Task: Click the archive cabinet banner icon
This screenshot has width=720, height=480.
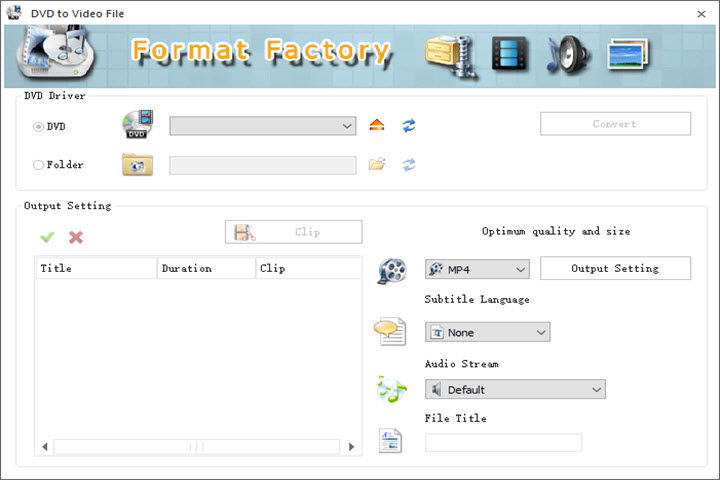Action: pos(451,55)
